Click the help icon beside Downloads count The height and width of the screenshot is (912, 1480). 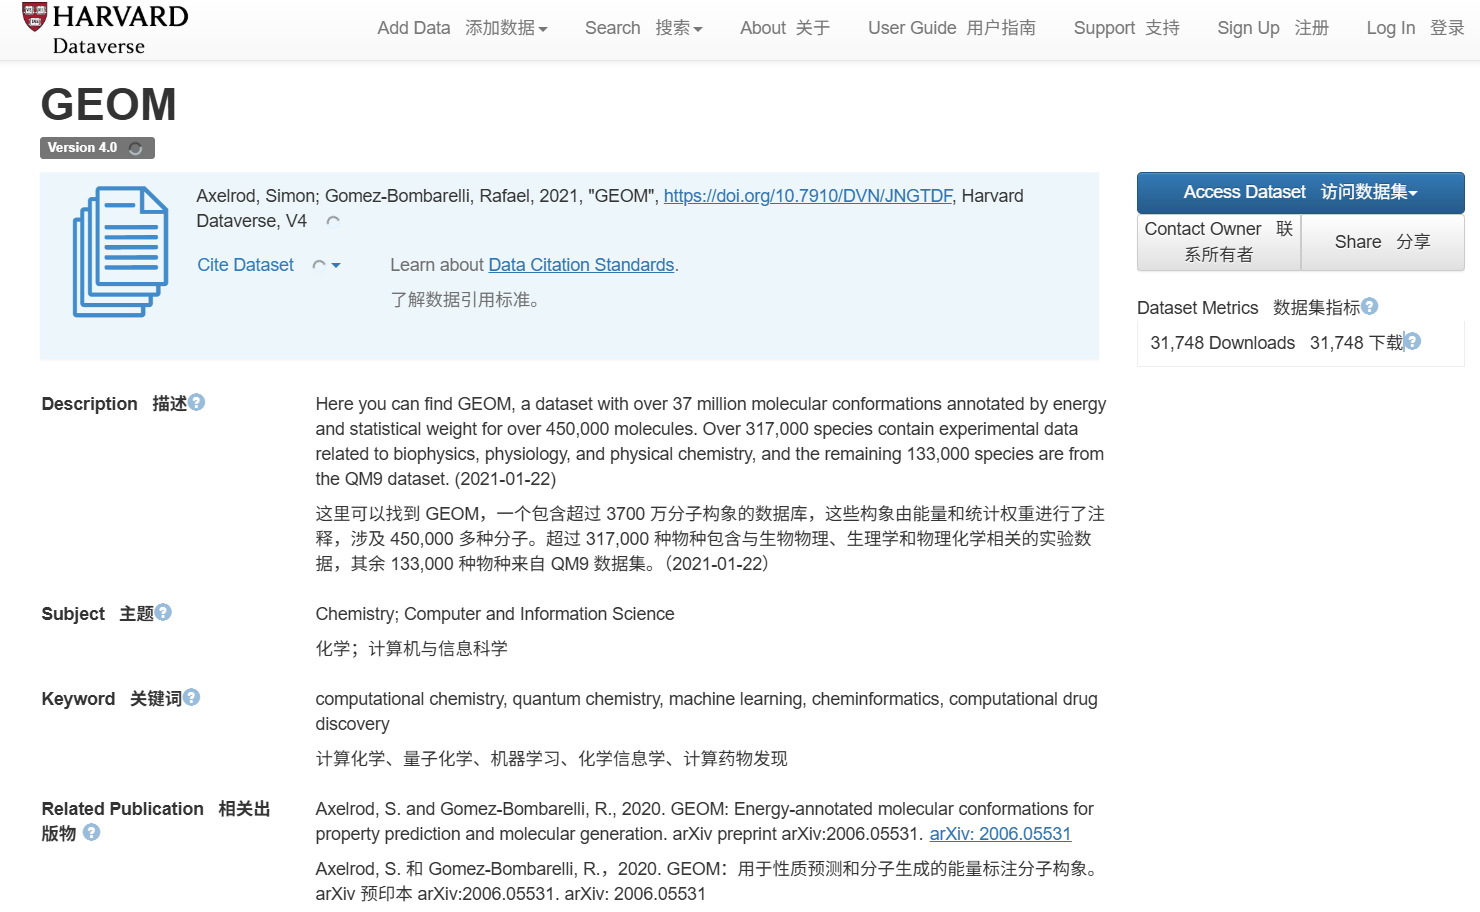point(1413,341)
